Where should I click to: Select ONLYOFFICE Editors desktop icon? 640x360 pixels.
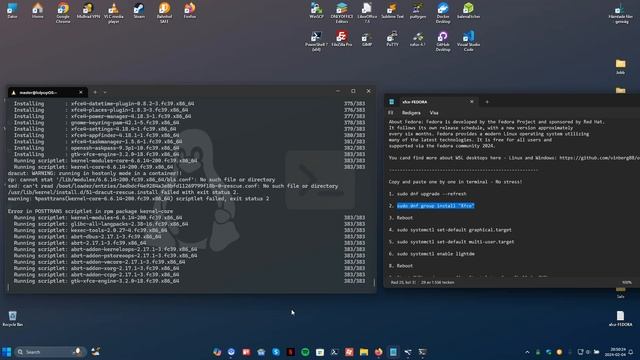point(342,13)
